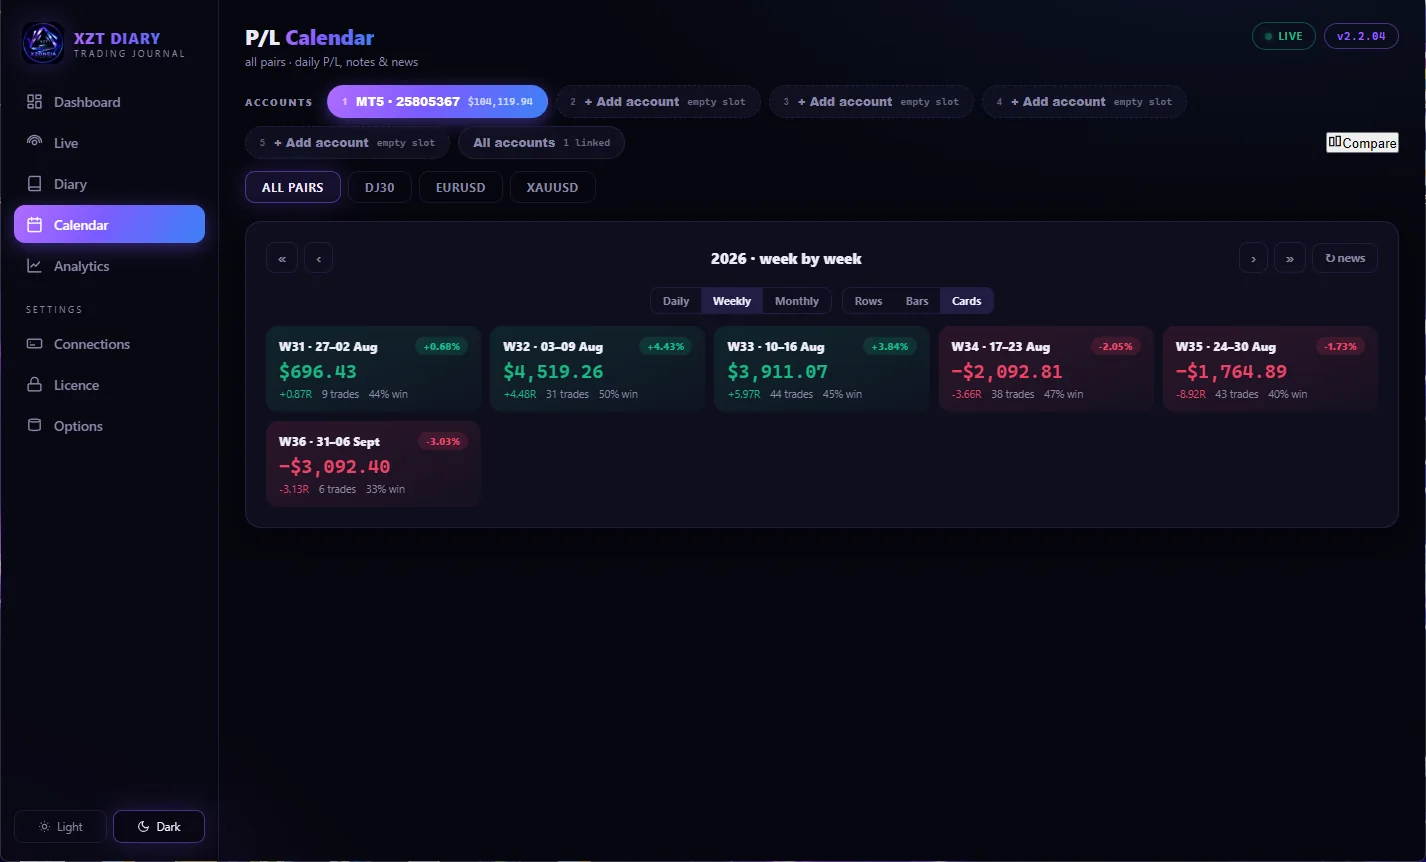Select MT5 account 25805367
This screenshot has width=1426, height=862.
pyautogui.click(x=437, y=102)
